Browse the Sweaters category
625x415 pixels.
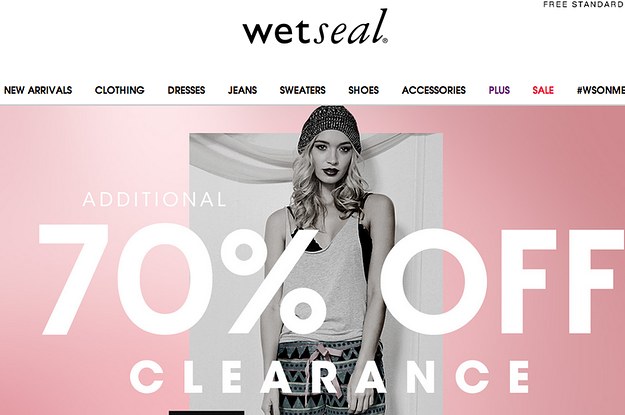[x=303, y=90]
